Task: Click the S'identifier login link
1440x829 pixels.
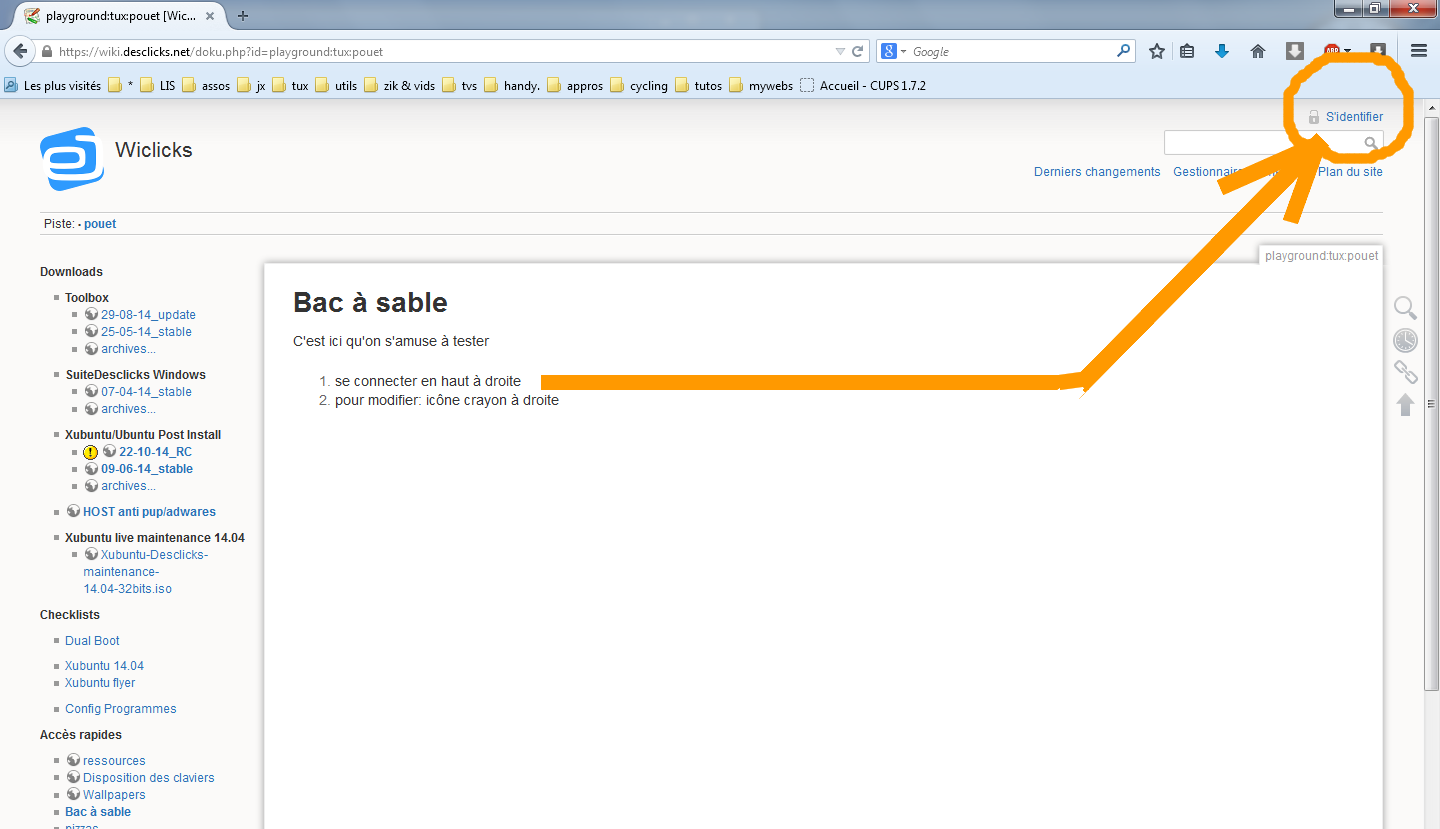Action: (x=1354, y=117)
